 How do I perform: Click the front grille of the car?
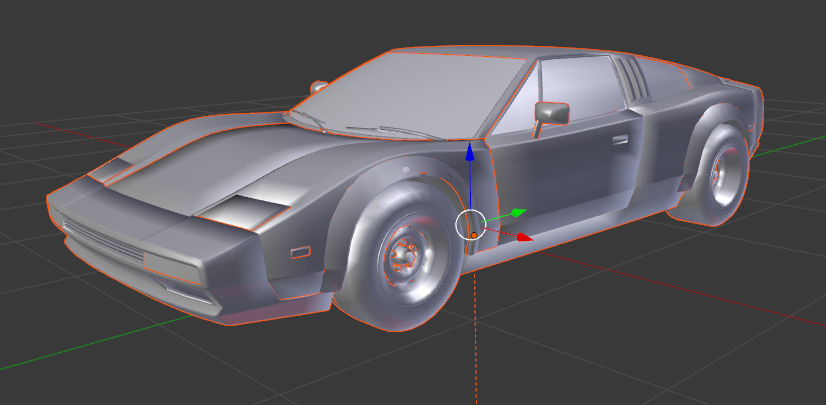pyautogui.click(x=103, y=240)
